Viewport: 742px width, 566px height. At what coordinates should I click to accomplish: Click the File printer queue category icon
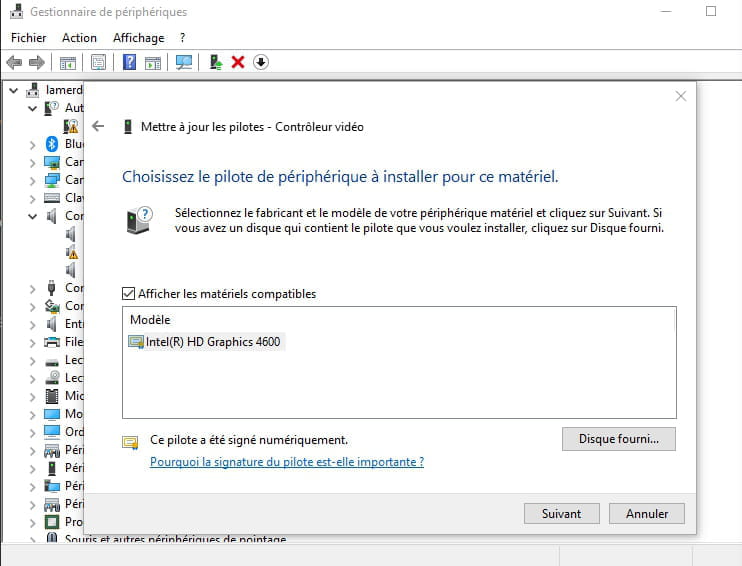[x=52, y=342]
